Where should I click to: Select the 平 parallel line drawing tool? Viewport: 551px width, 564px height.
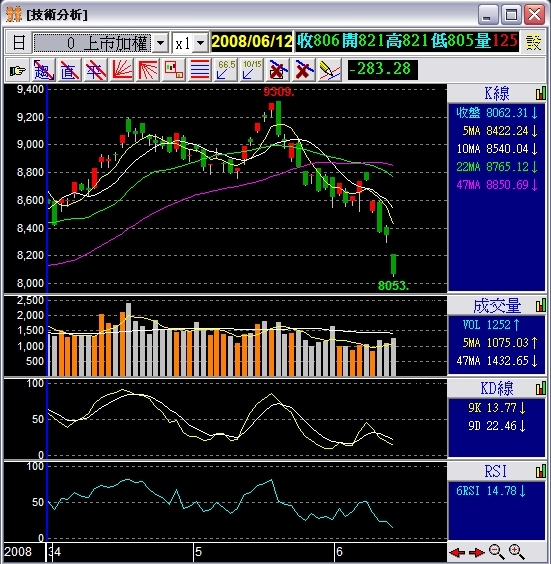point(96,70)
